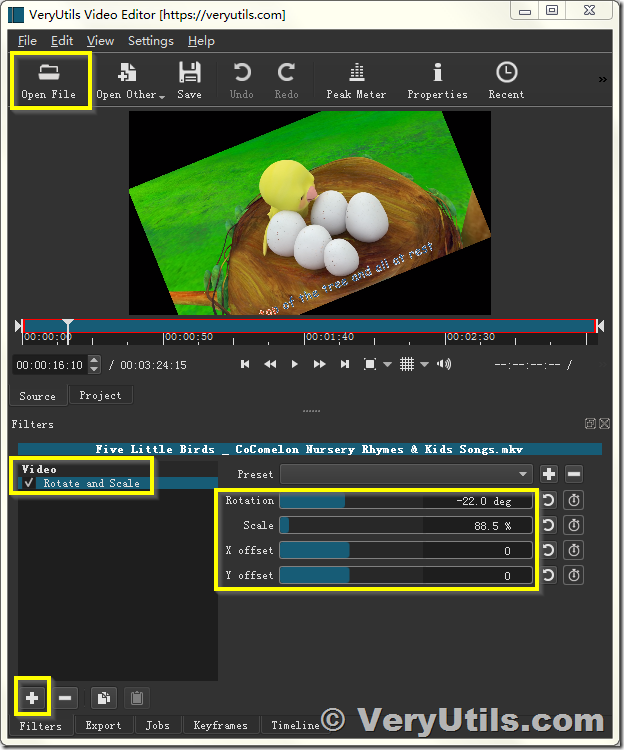Enable keyframes for Scale
Screen dimensions: 624x750
tap(574, 526)
